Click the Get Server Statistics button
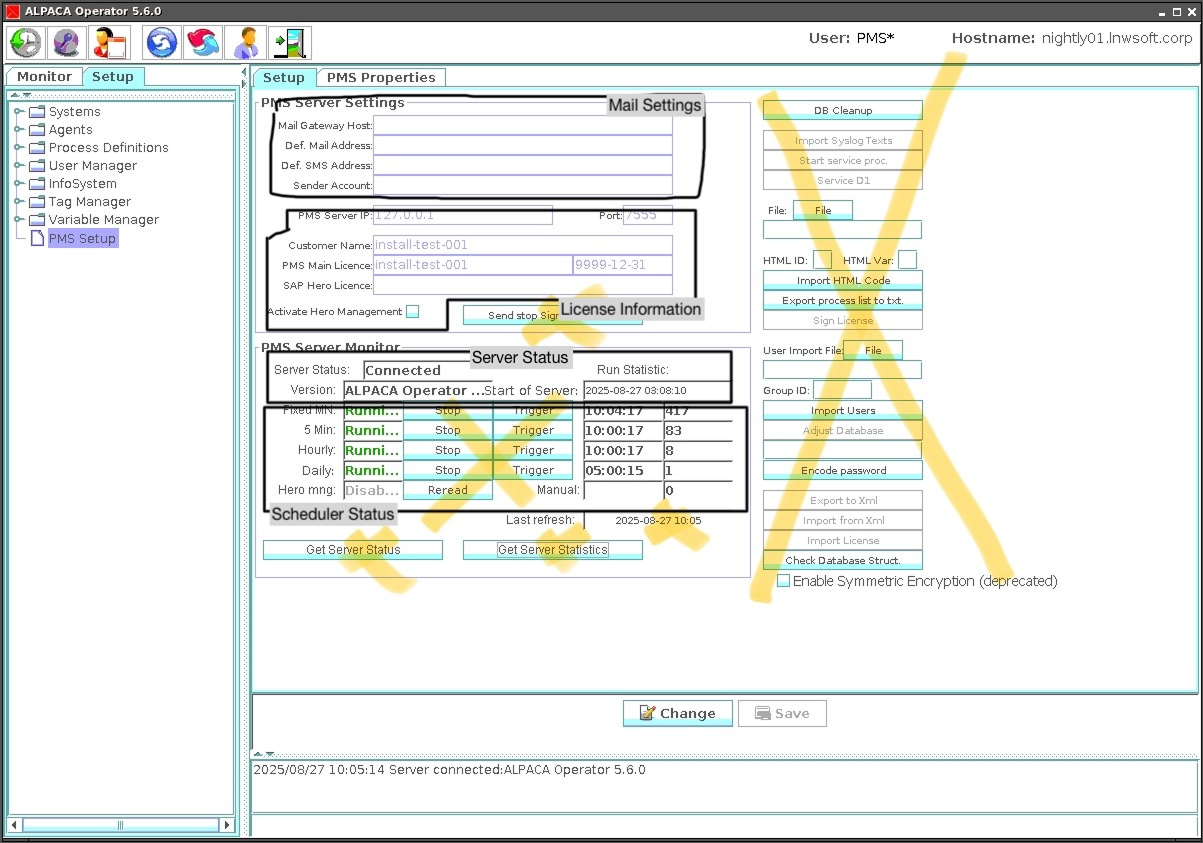The height and width of the screenshot is (843, 1203). 553,549
